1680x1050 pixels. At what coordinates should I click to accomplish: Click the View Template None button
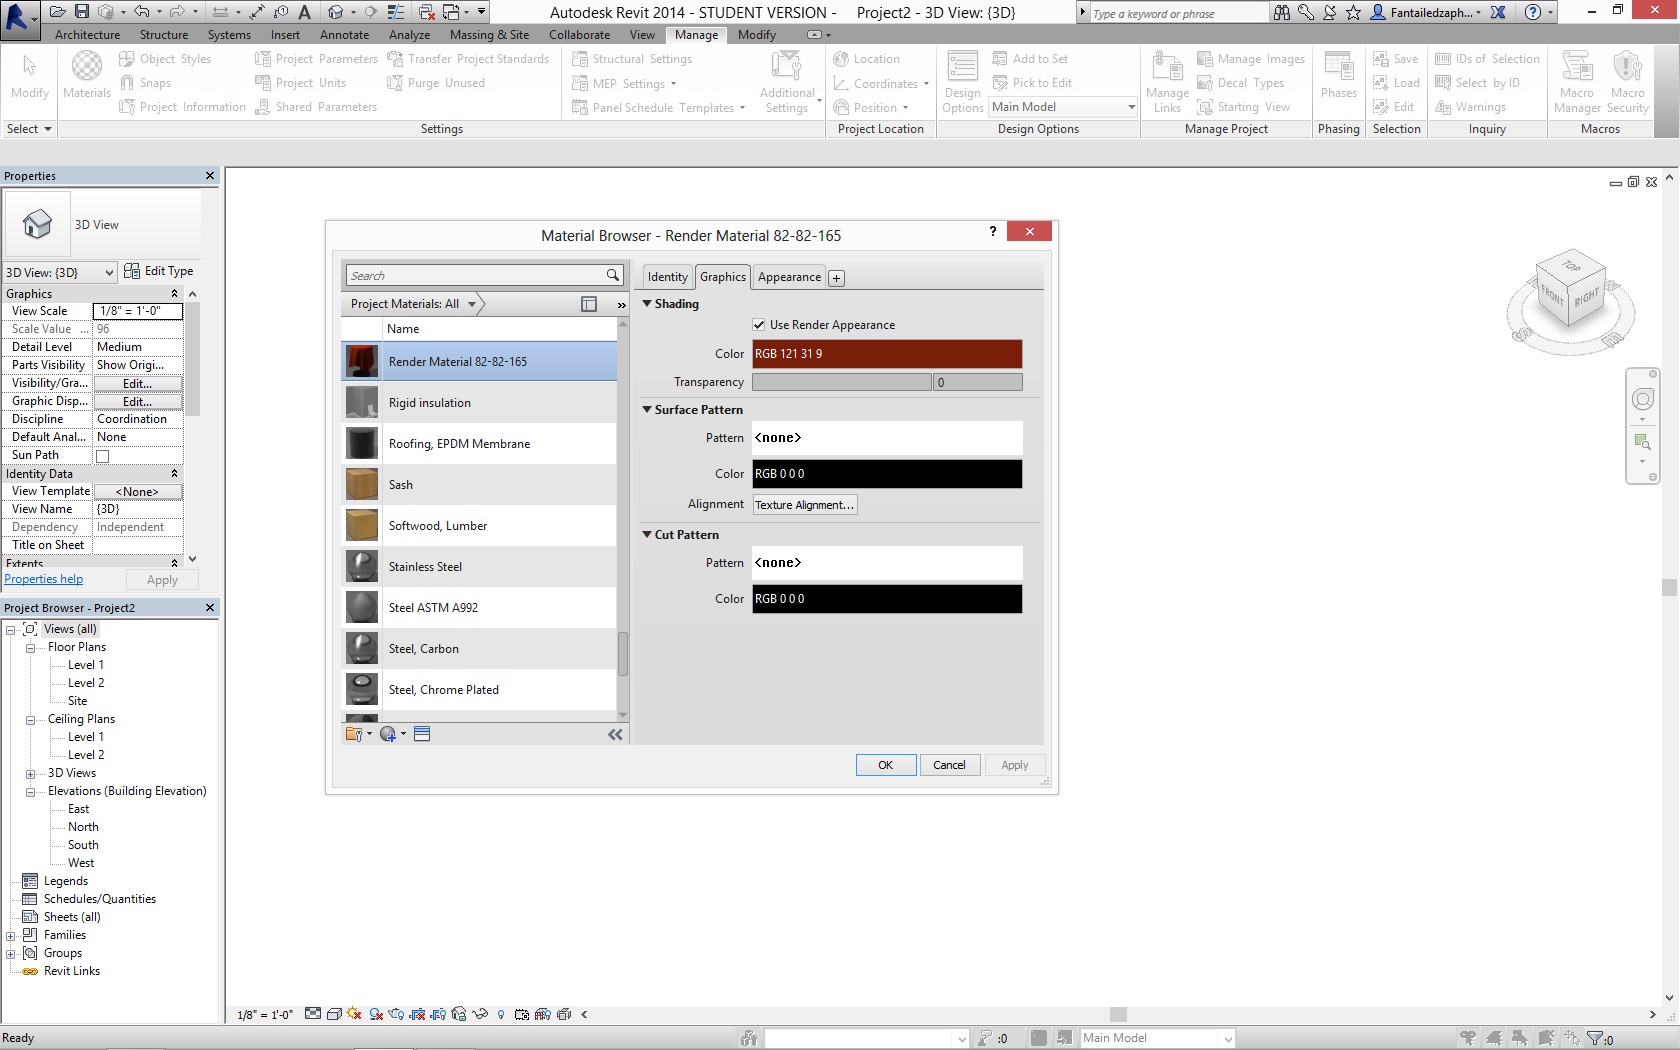pos(138,492)
